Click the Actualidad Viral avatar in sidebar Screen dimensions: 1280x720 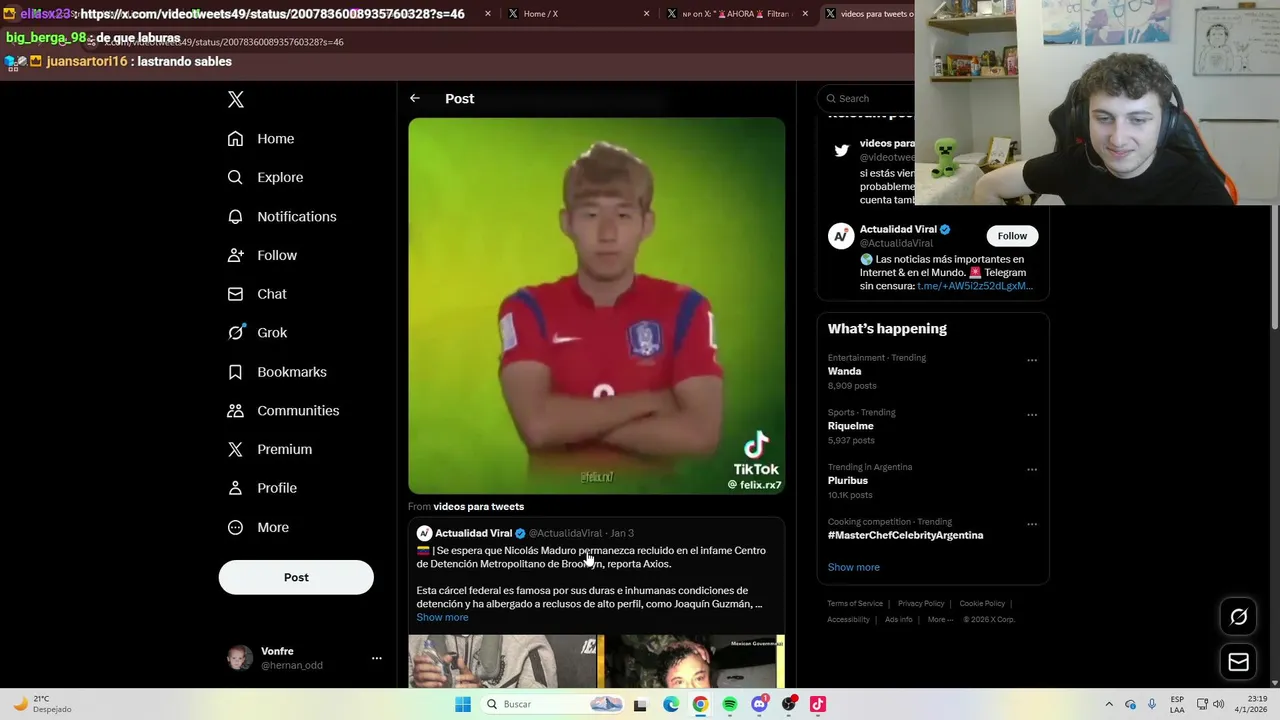click(x=841, y=236)
